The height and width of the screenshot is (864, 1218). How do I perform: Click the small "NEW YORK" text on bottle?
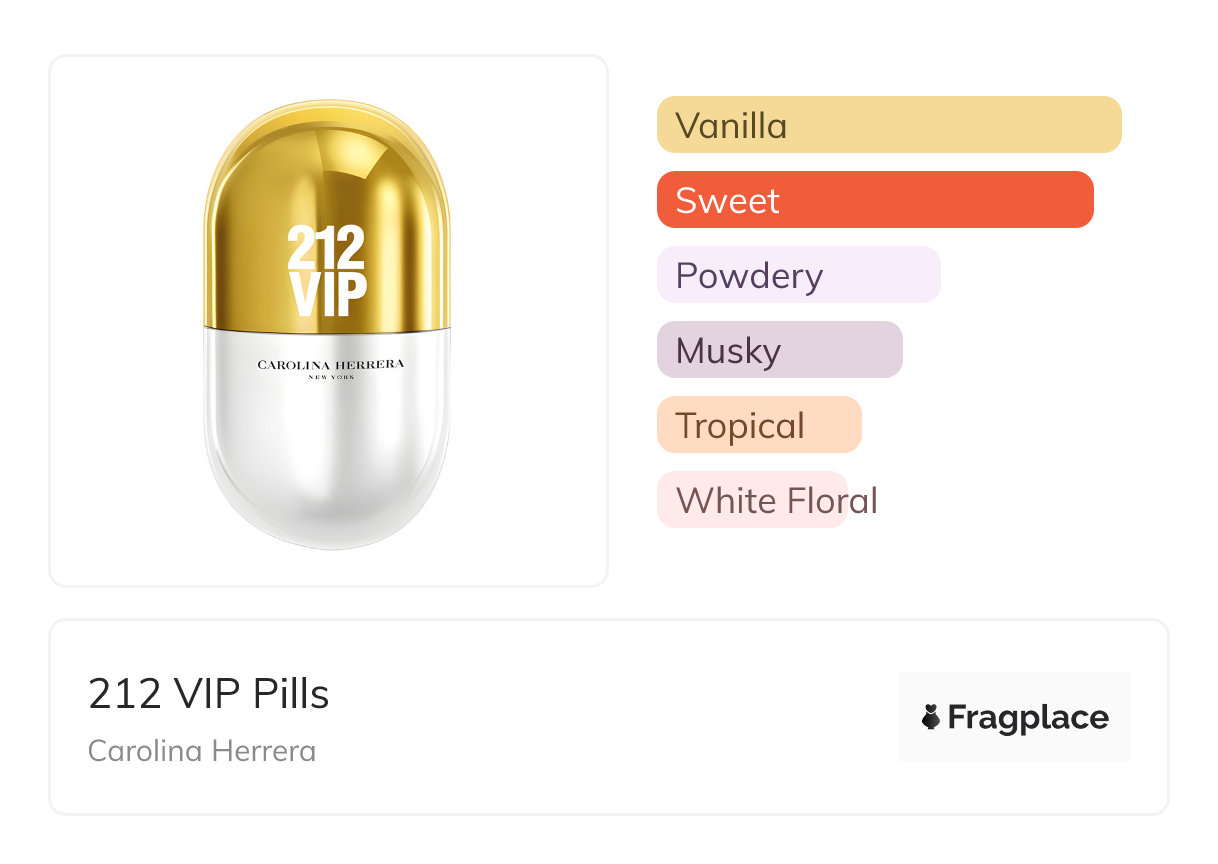(329, 377)
